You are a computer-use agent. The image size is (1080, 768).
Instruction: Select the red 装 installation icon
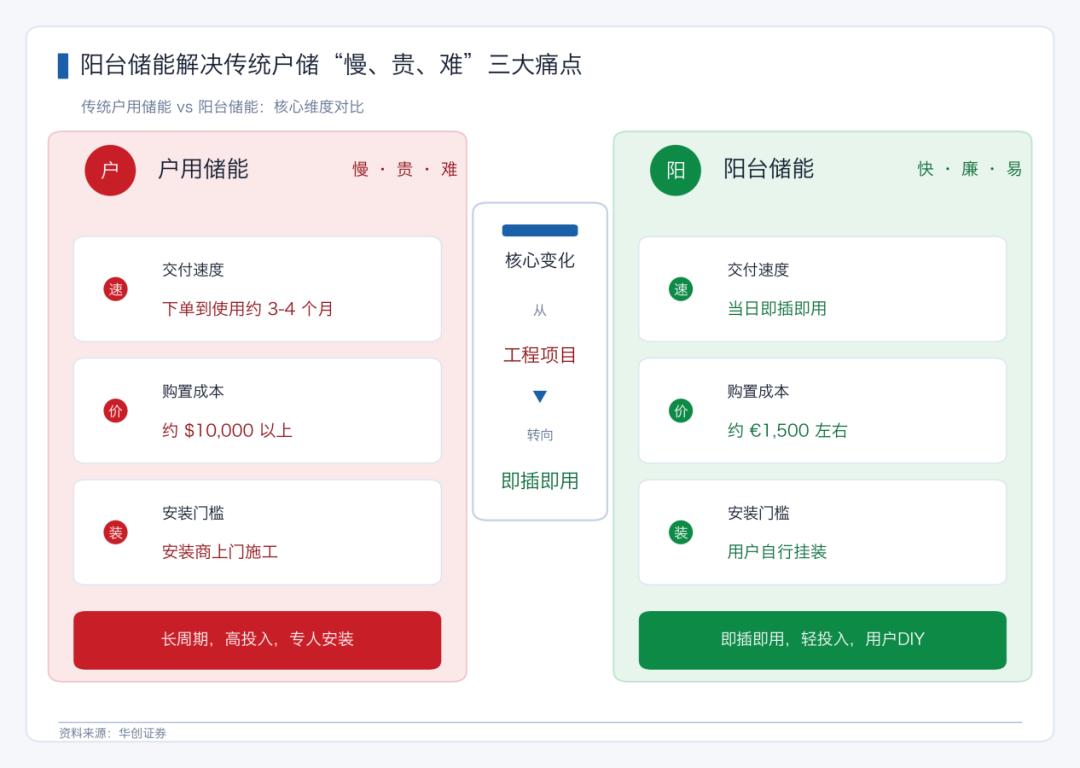116,532
